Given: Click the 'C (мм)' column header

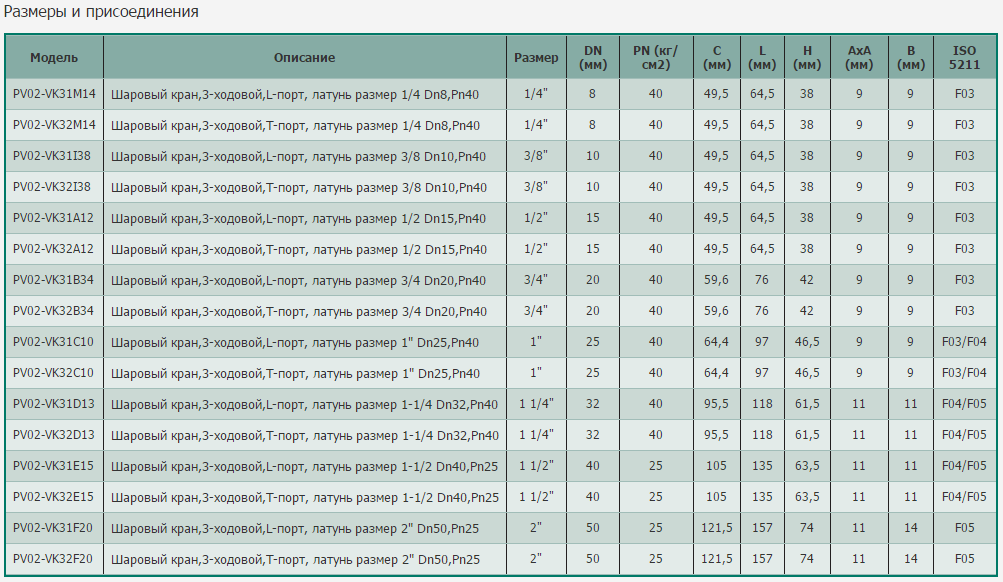Looking at the screenshot, I should (716, 58).
